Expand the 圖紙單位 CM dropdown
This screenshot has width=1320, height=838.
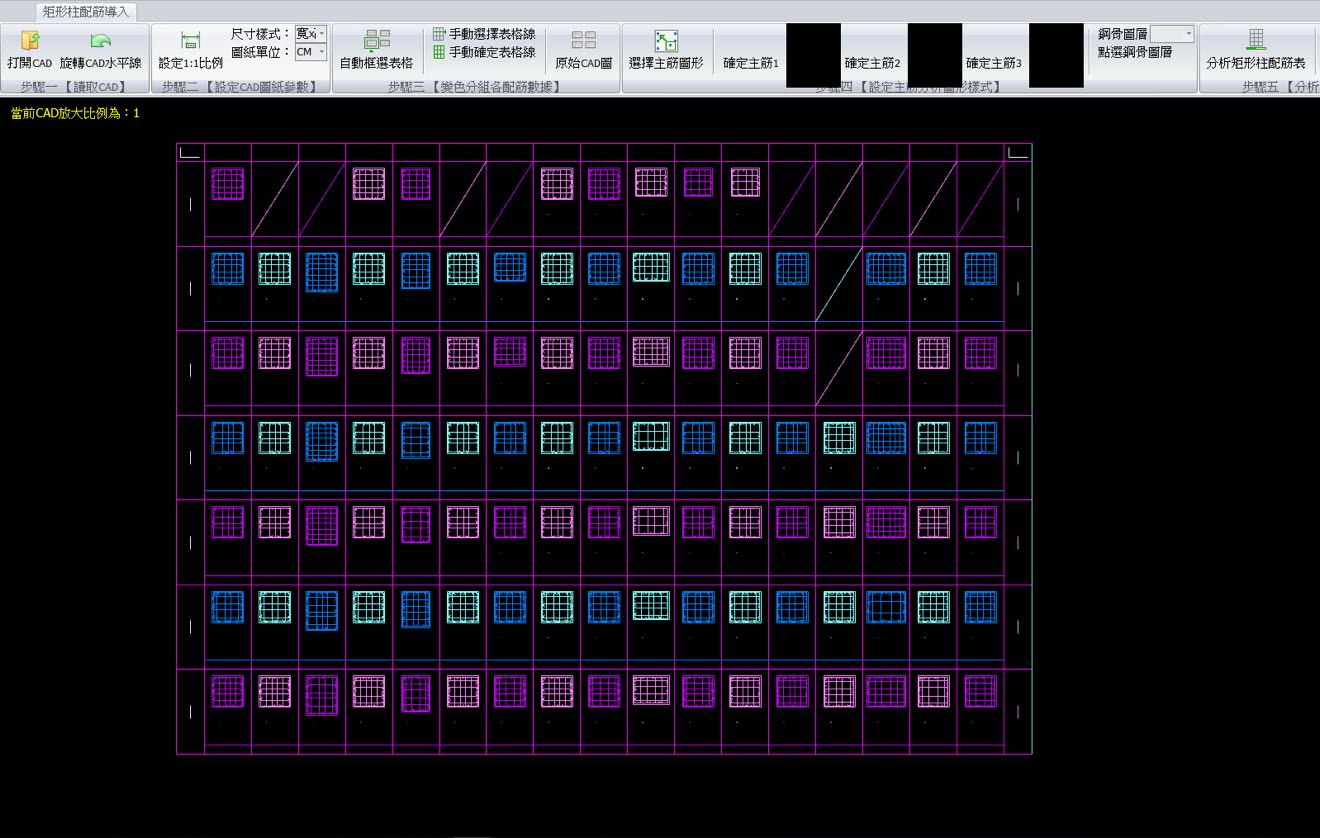pos(311,52)
